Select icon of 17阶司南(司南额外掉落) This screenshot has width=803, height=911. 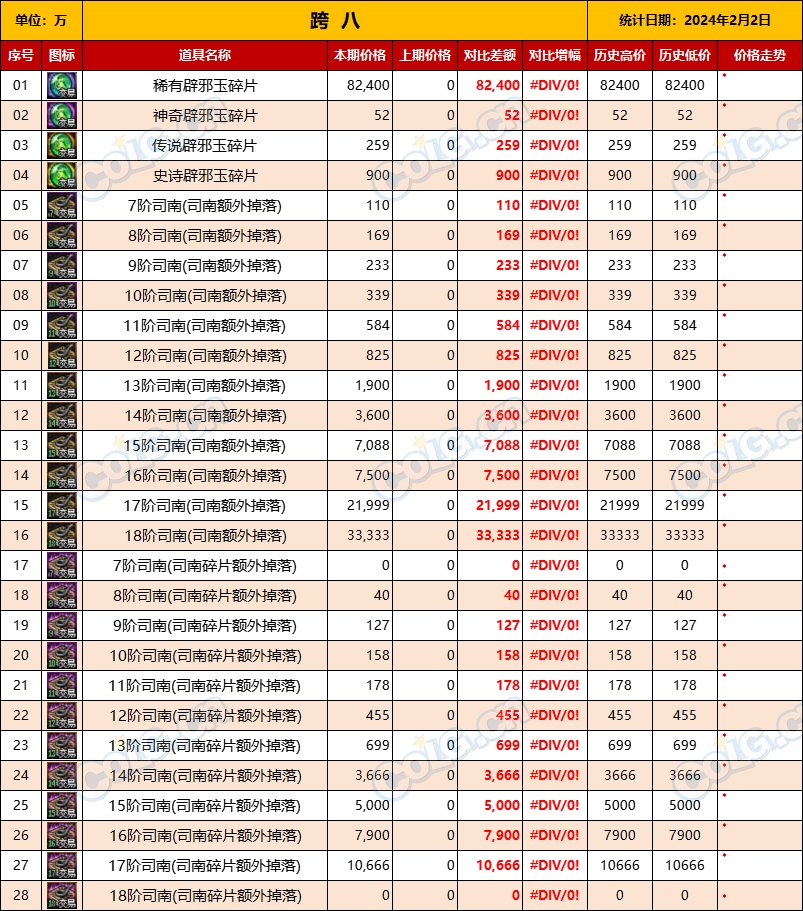point(62,505)
